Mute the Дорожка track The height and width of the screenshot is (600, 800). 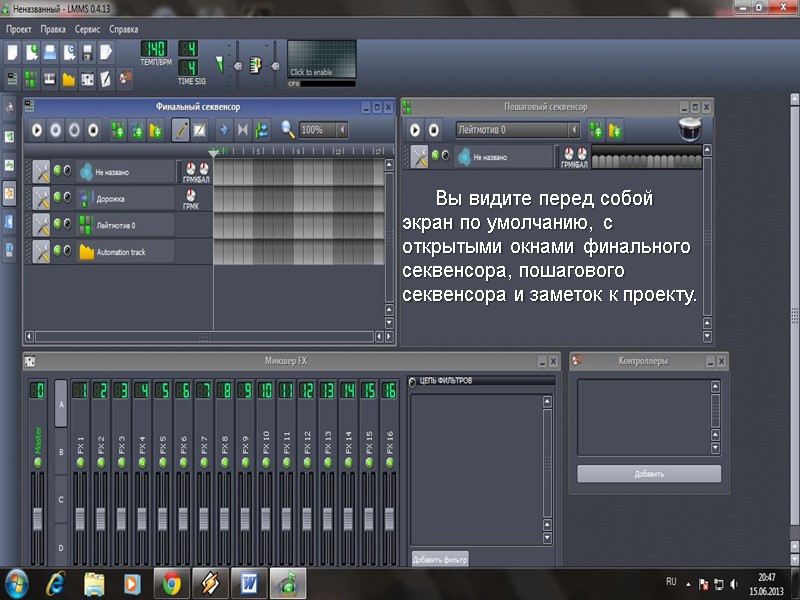57,196
